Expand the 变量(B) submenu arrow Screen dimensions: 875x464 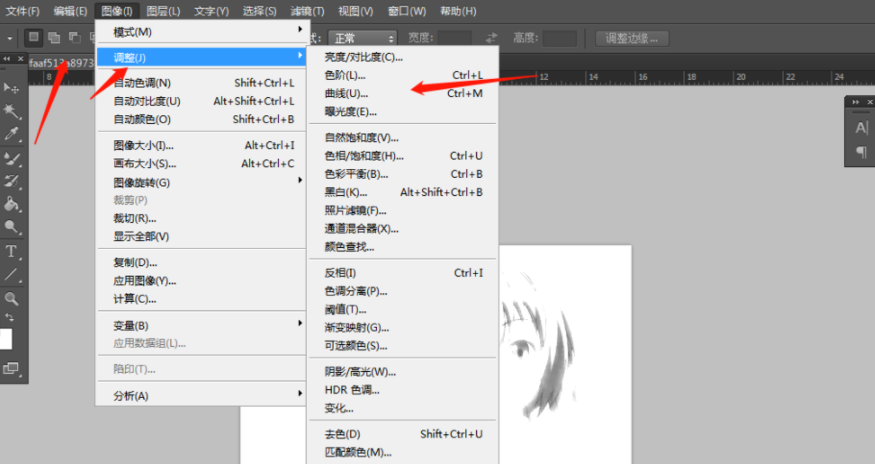point(300,323)
